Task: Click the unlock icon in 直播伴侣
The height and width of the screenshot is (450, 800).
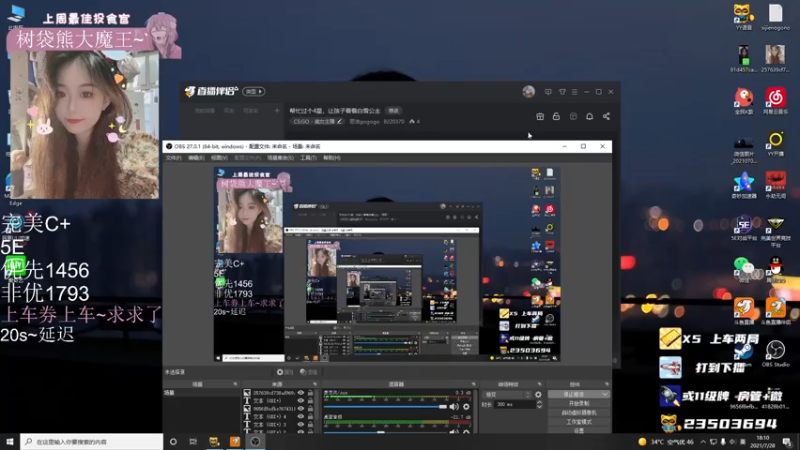Action: click(x=556, y=116)
